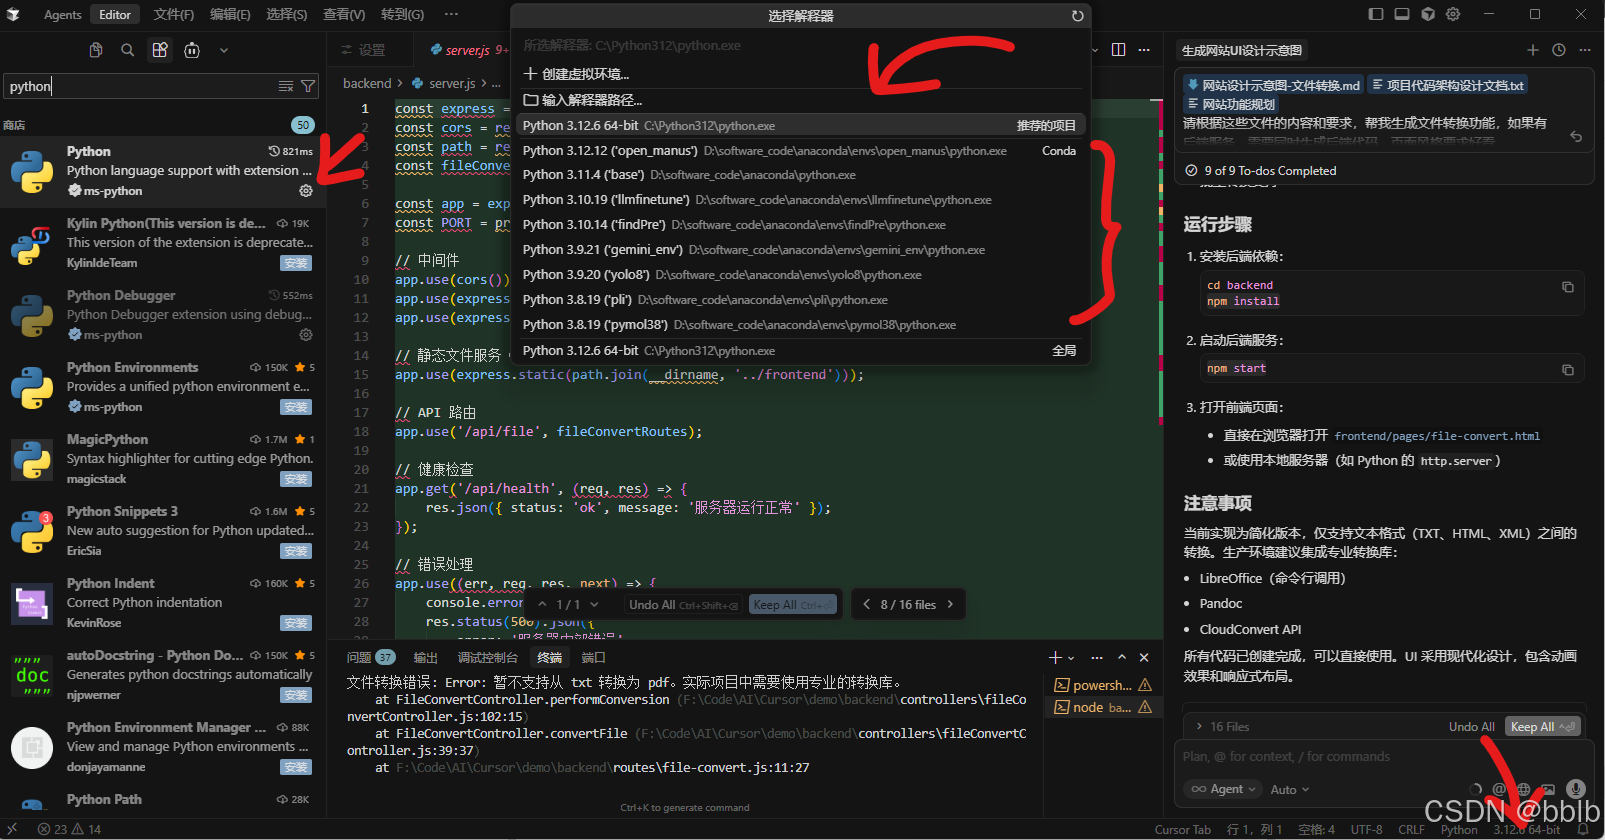Open chat history clock icon
Viewport: 1605px width, 840px height.
[x=1559, y=50]
